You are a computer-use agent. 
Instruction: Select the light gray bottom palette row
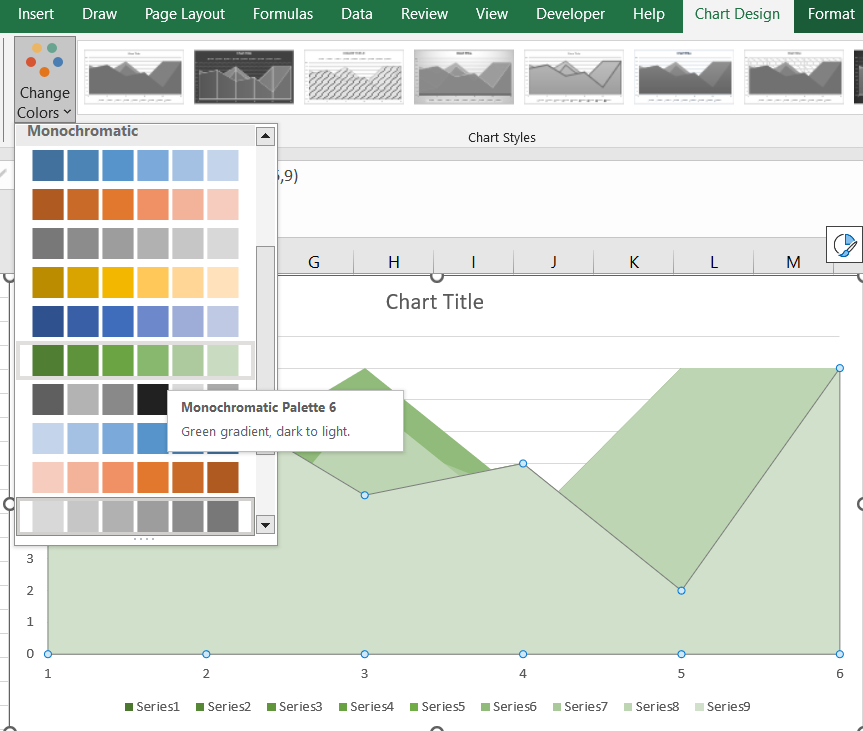135,516
